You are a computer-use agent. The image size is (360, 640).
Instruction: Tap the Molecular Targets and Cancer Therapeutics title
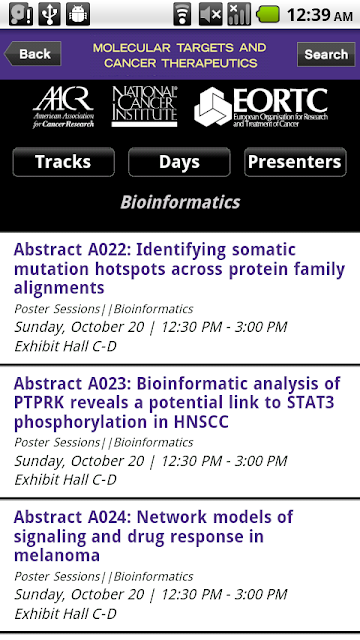pos(180,55)
